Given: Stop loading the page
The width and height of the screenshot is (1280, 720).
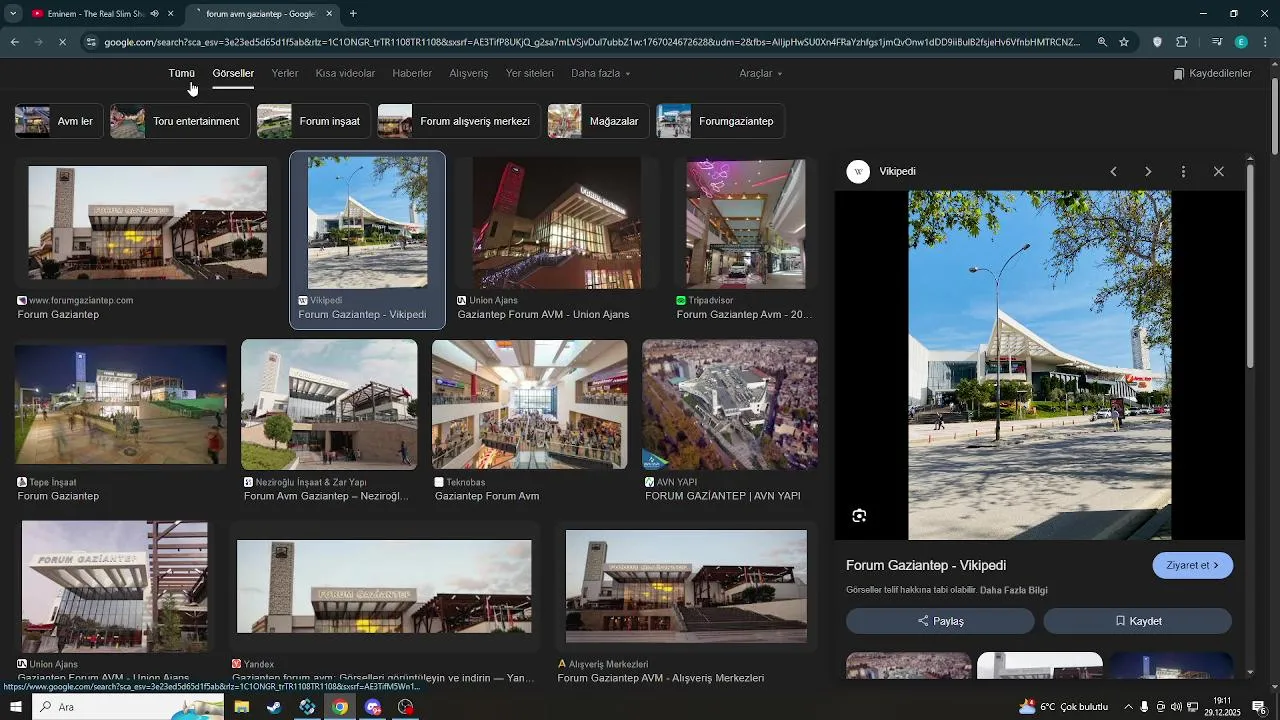Looking at the screenshot, I should [62, 42].
